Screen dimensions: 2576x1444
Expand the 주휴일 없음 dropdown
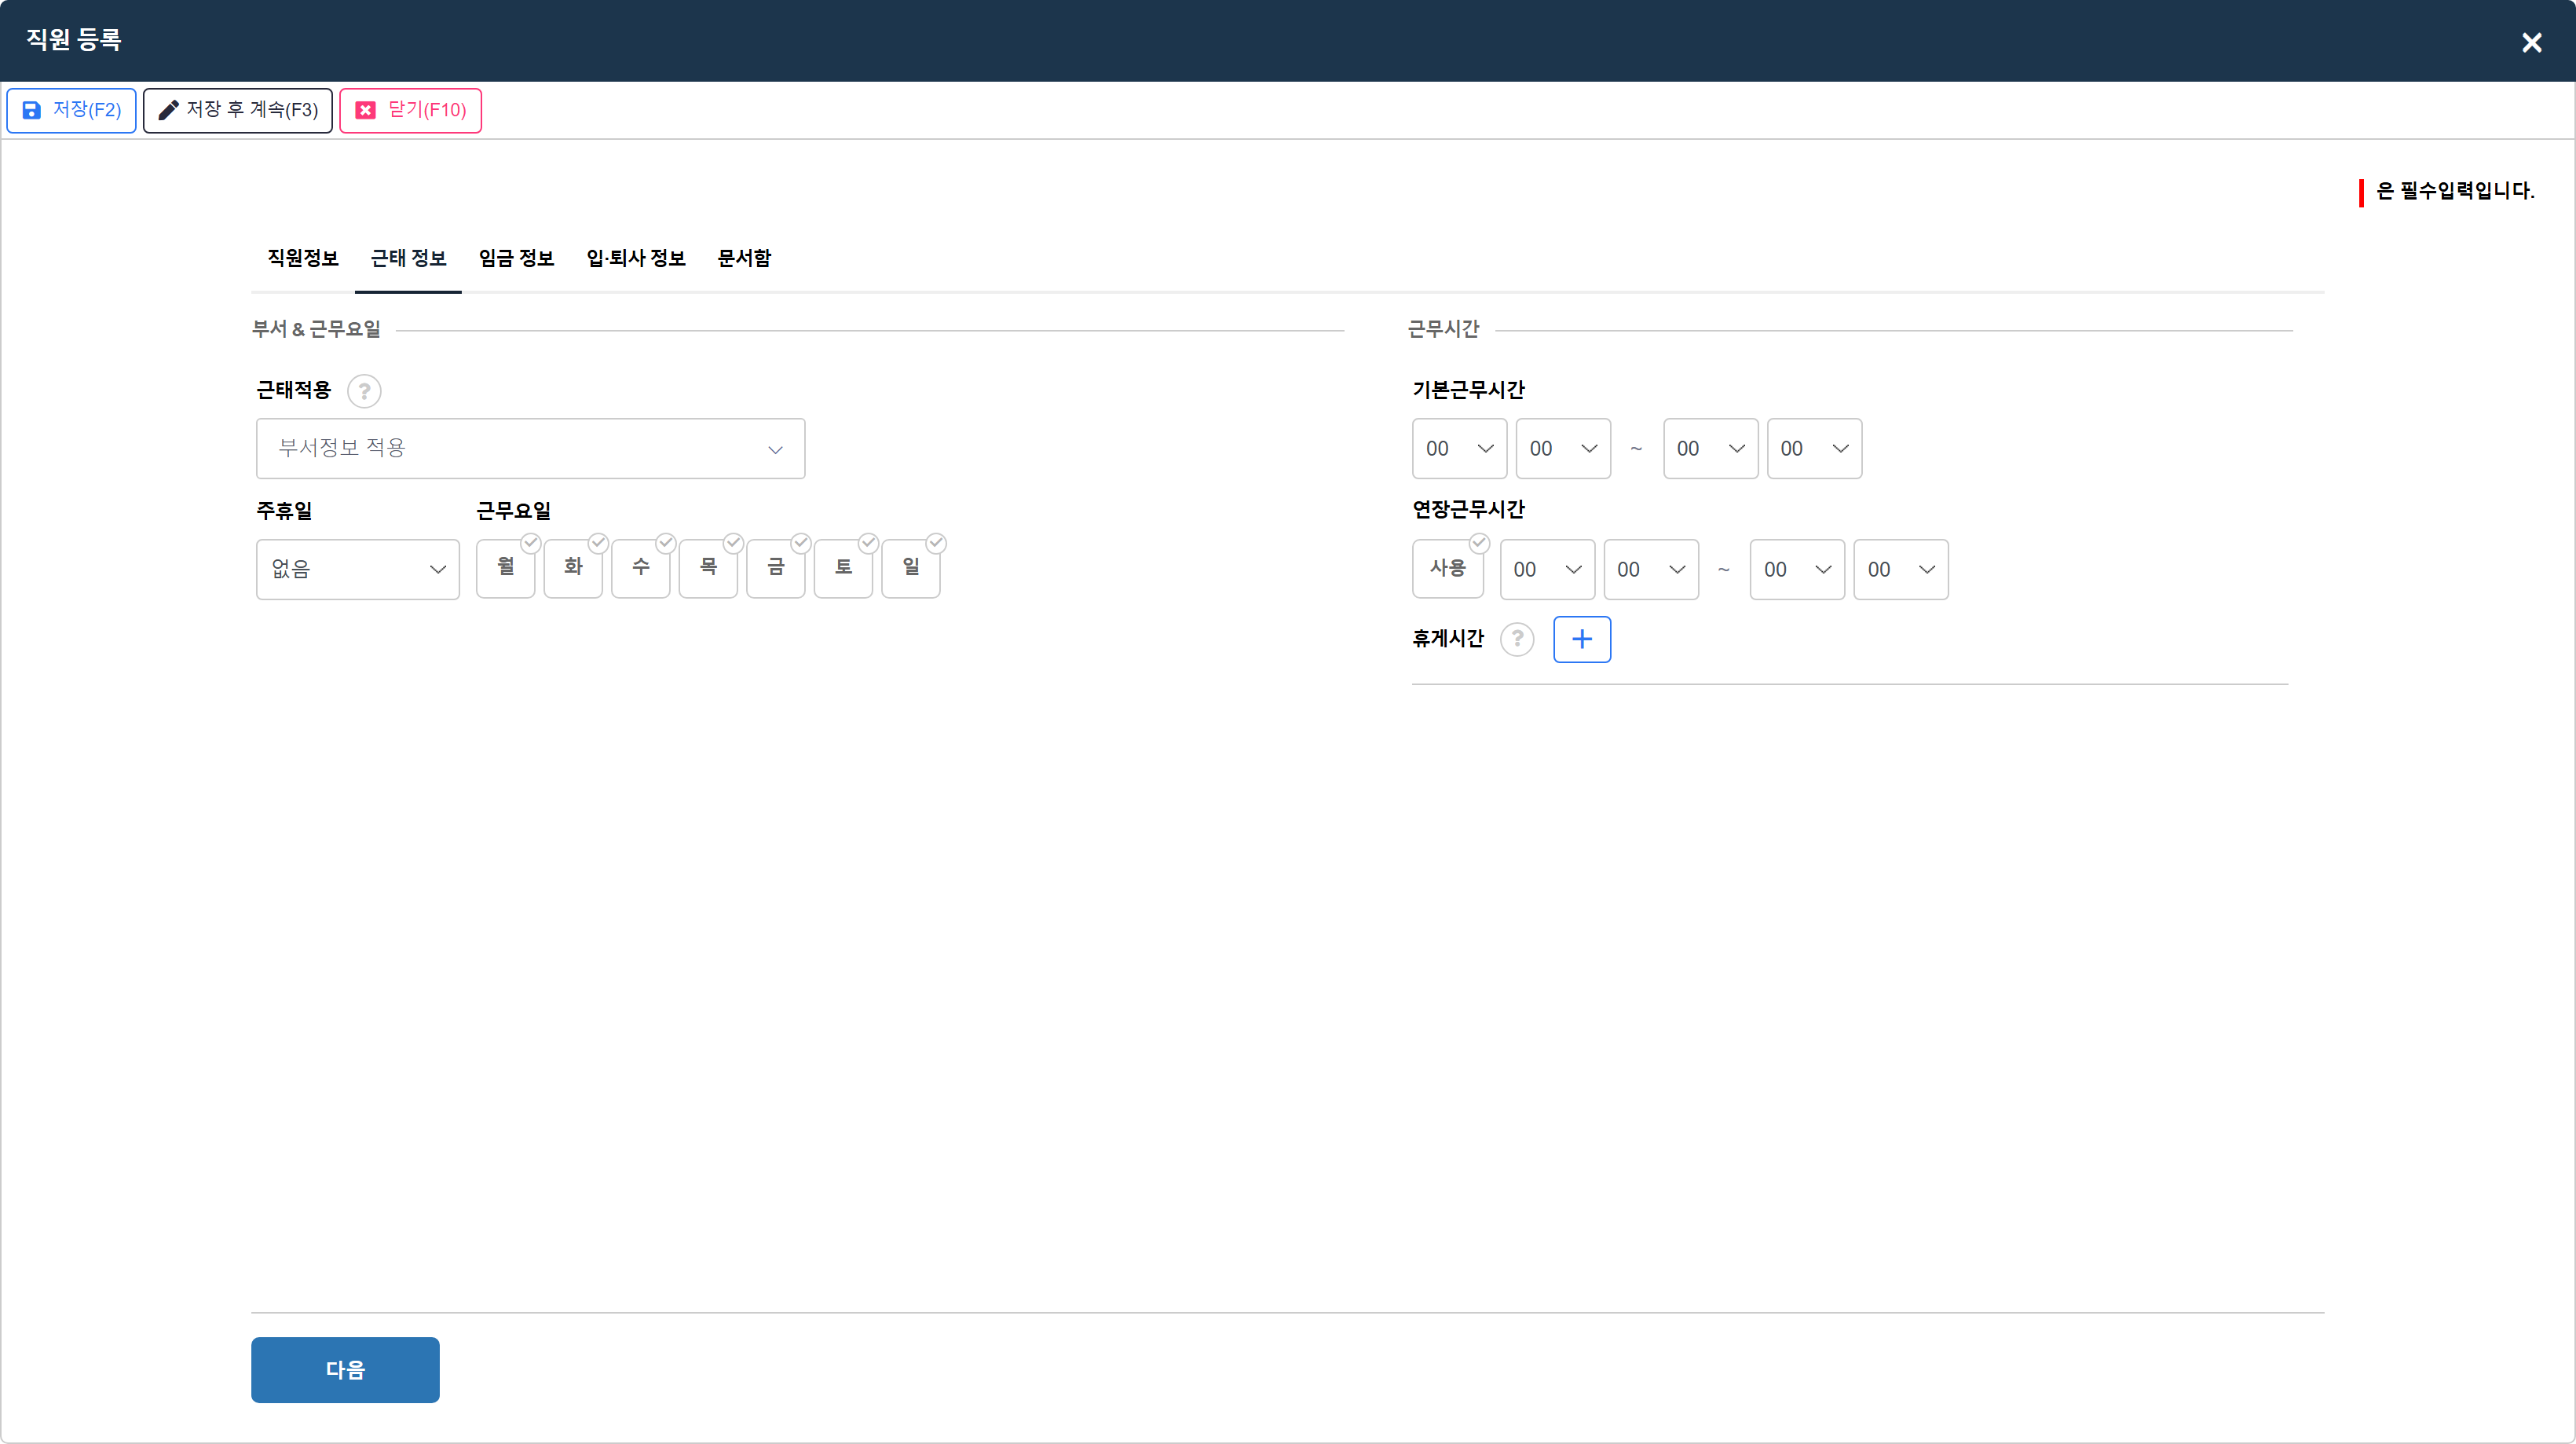358,570
